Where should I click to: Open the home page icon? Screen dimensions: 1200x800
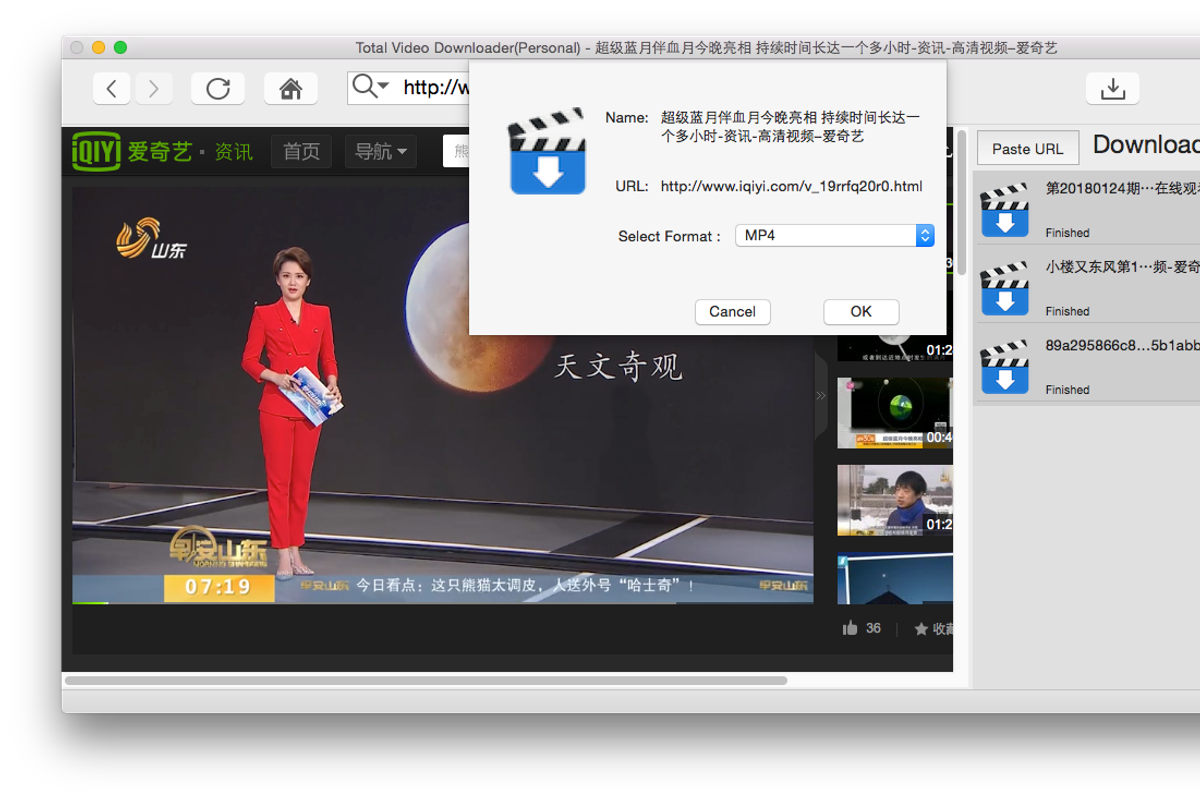(291, 88)
